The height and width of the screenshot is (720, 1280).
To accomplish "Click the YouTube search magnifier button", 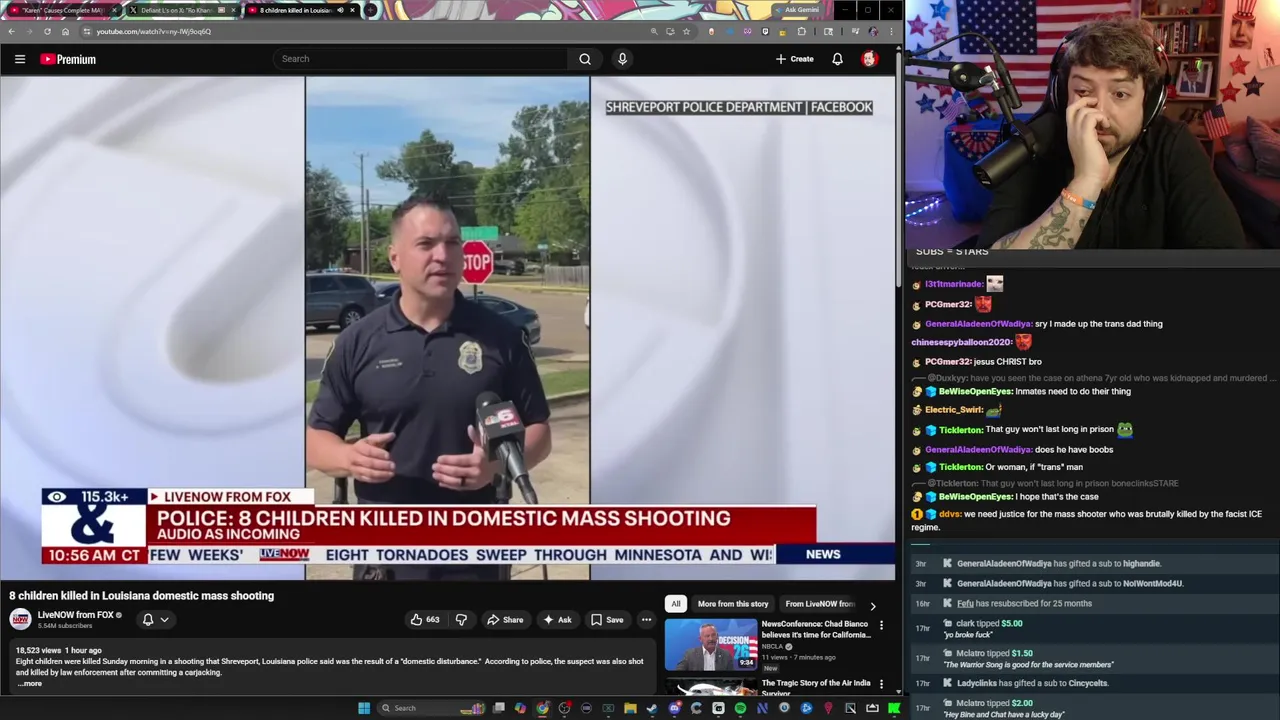I will (x=585, y=59).
